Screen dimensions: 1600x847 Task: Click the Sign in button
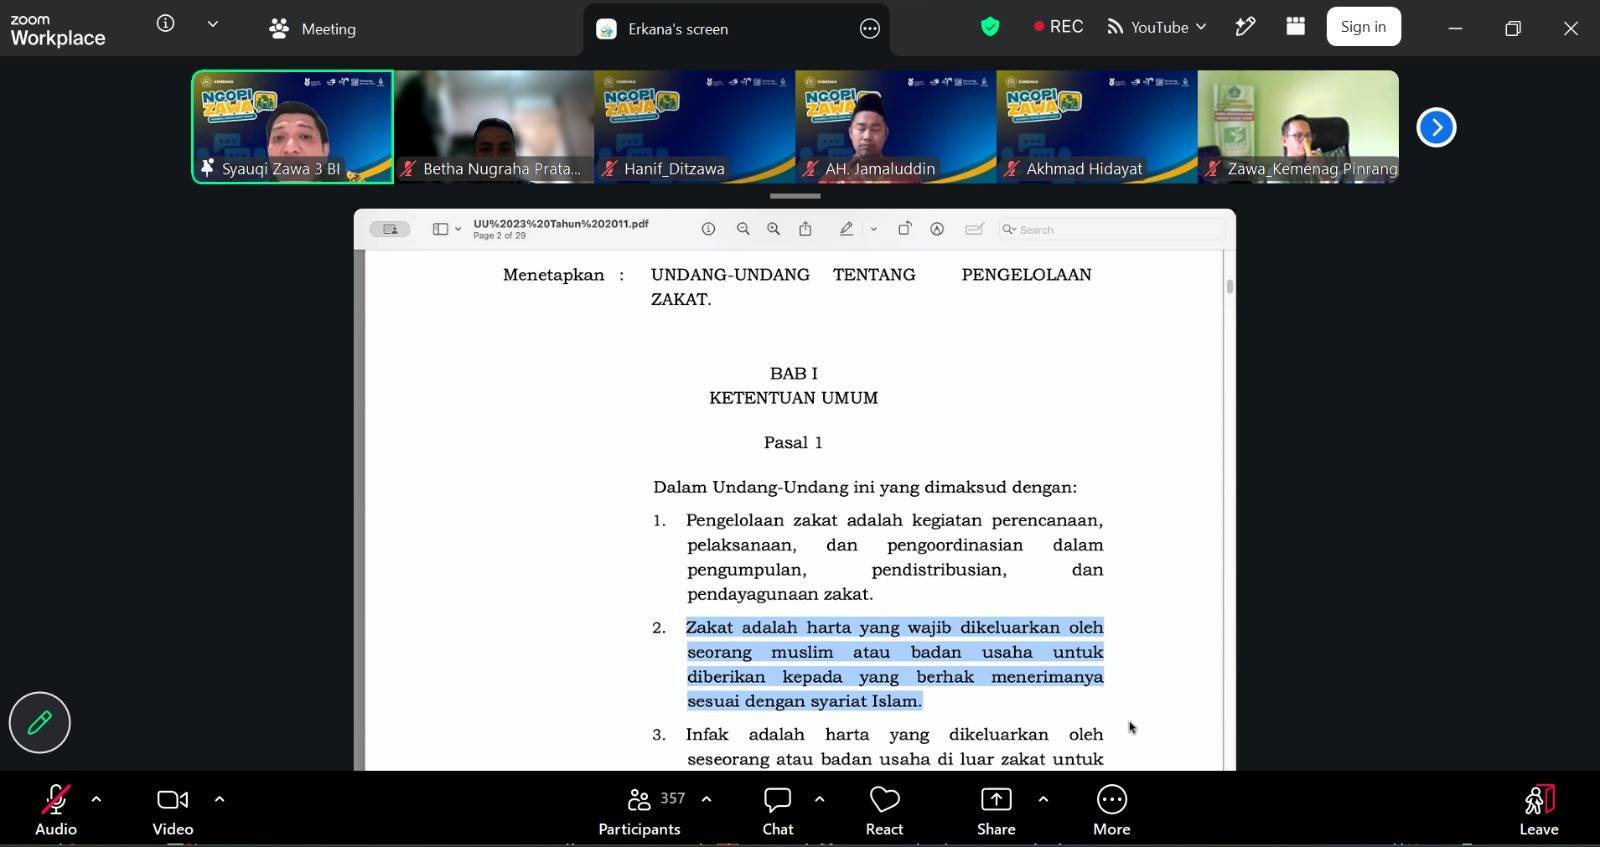(x=1363, y=27)
